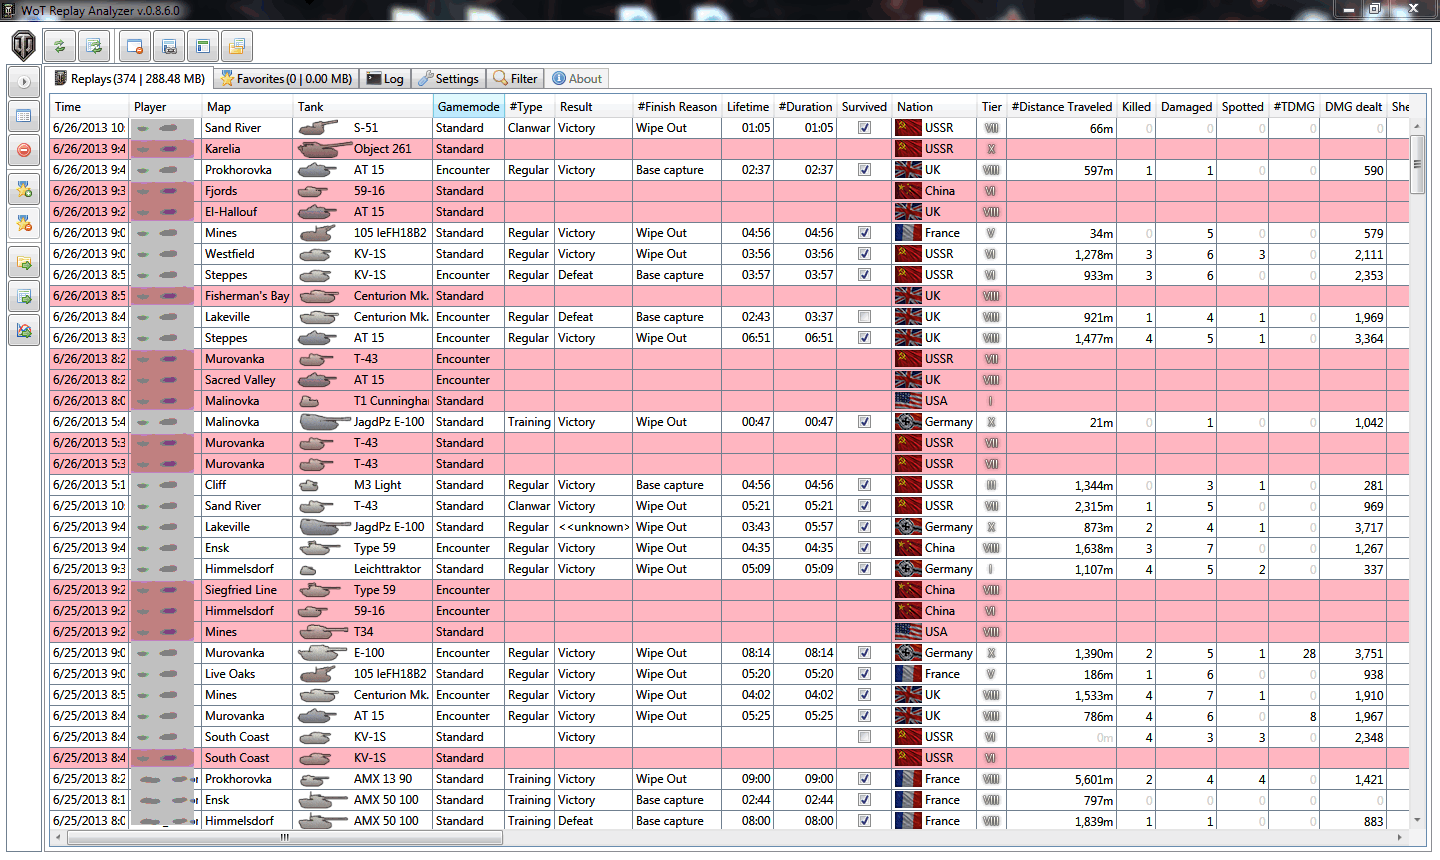The width and height of the screenshot is (1440, 860).
Task: Click the Leichttraktor tank icon
Action: coord(309,569)
